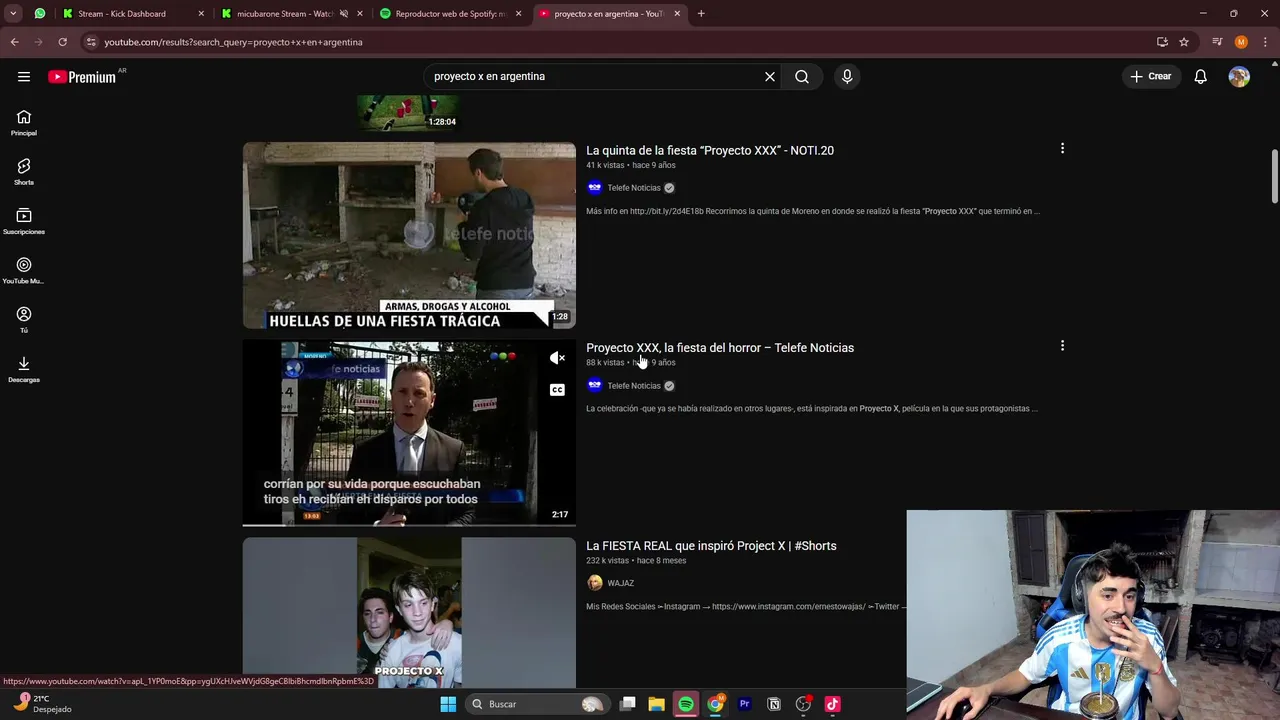The image size is (1280, 720).
Task: Open OBS Studio from the taskbar
Action: 803,704
